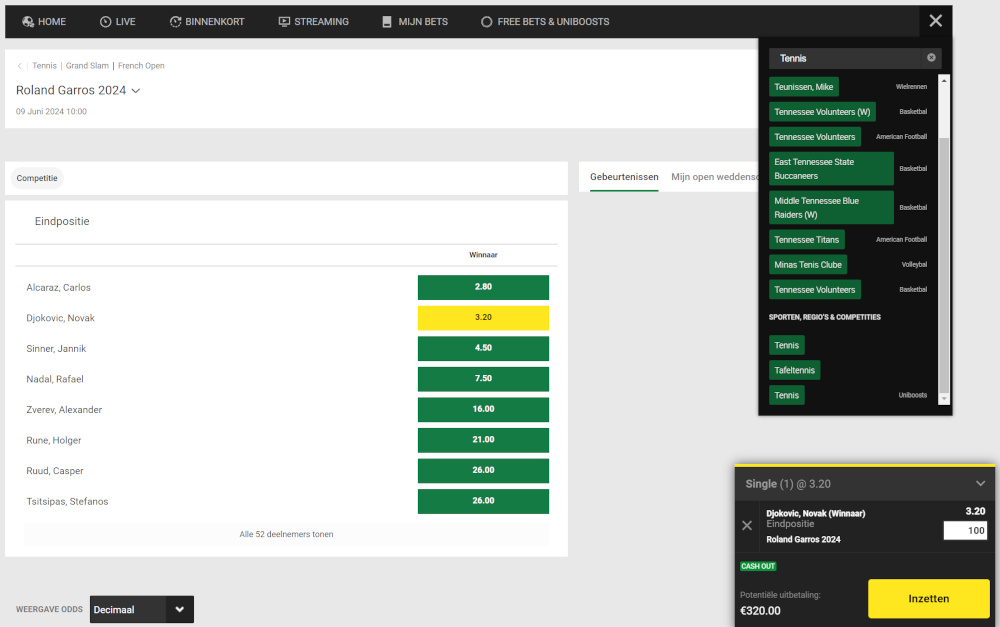Remove Djokovic bet from the betslip
This screenshot has width=1000, height=627.
[747, 526]
